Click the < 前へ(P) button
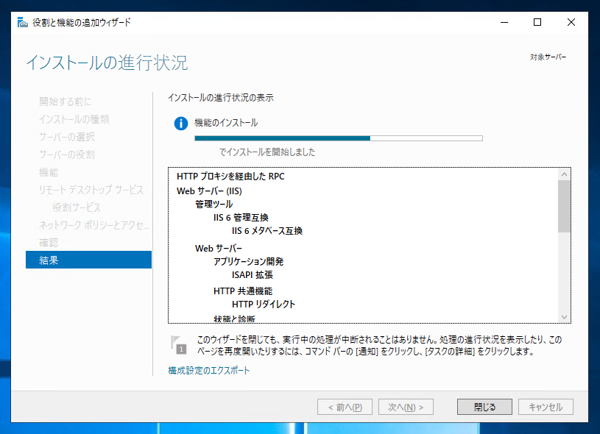Image resolution: width=600 pixels, height=434 pixels. click(345, 407)
